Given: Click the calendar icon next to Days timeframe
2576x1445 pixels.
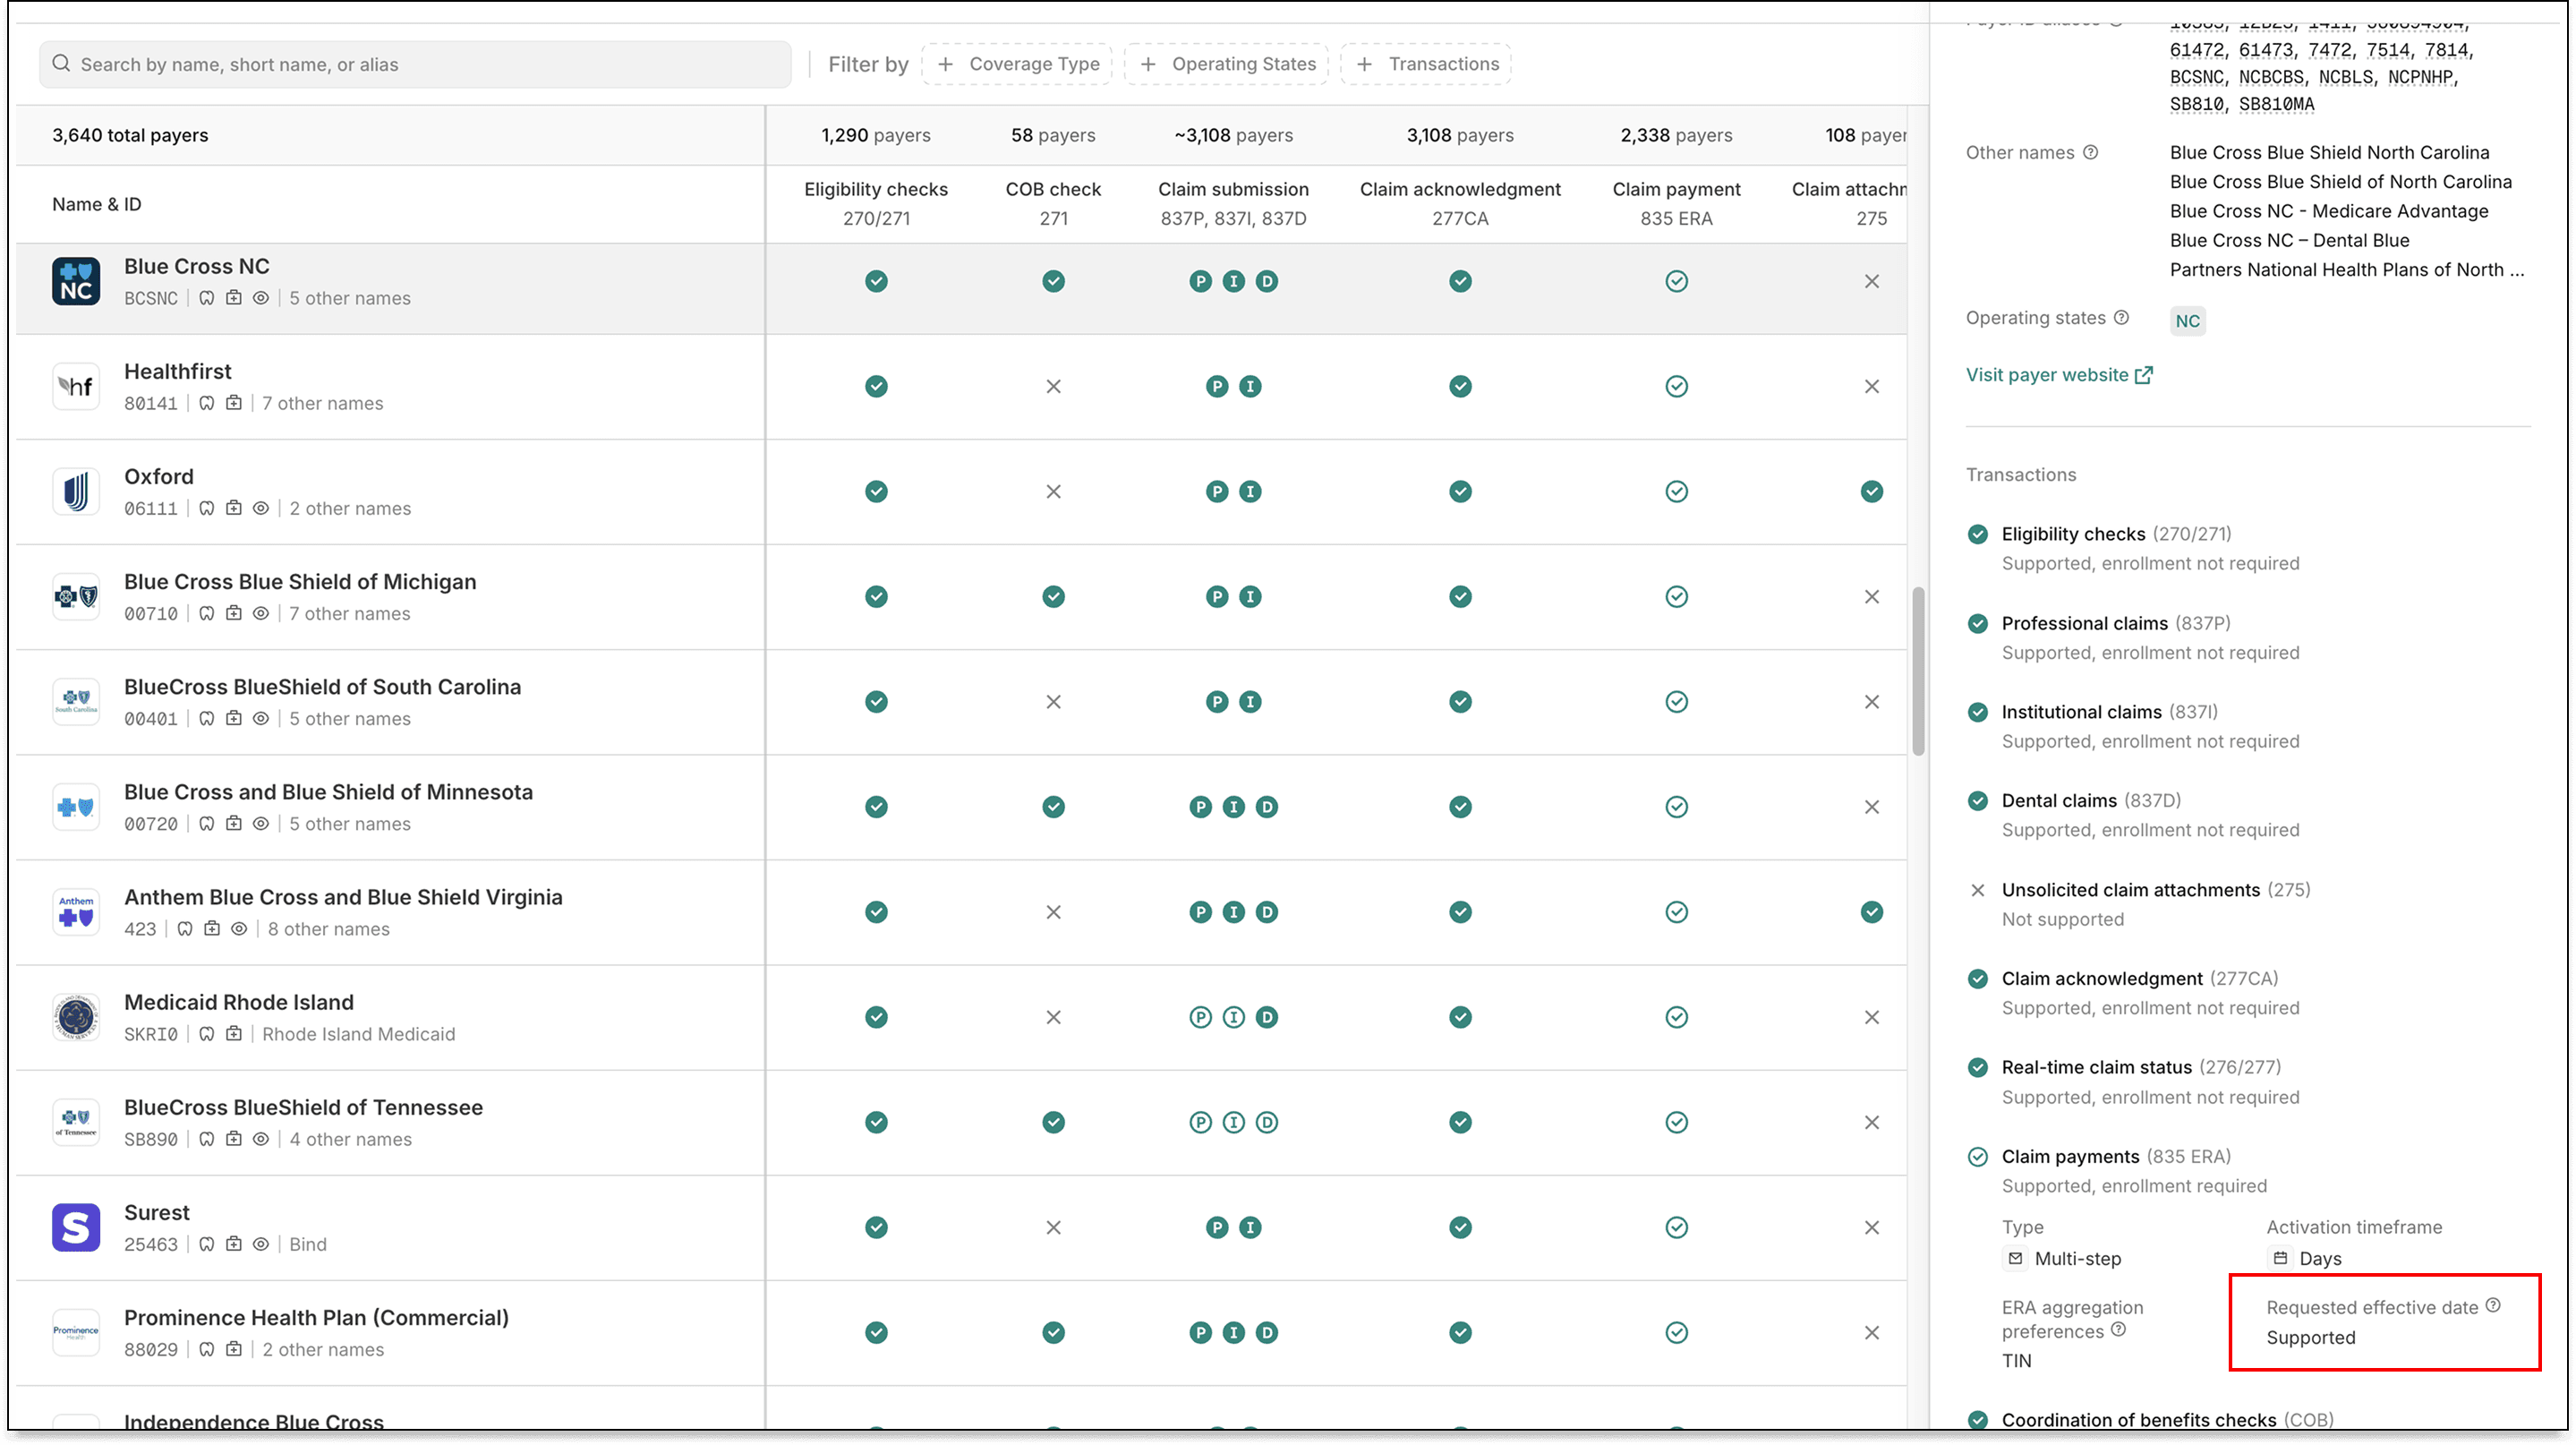Looking at the screenshot, I should 2279,1259.
